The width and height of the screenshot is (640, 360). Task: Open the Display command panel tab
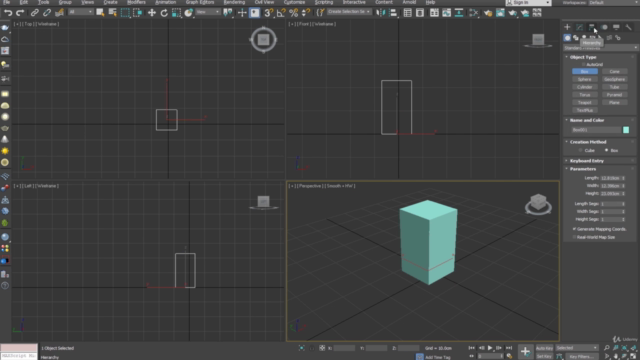pos(616,27)
